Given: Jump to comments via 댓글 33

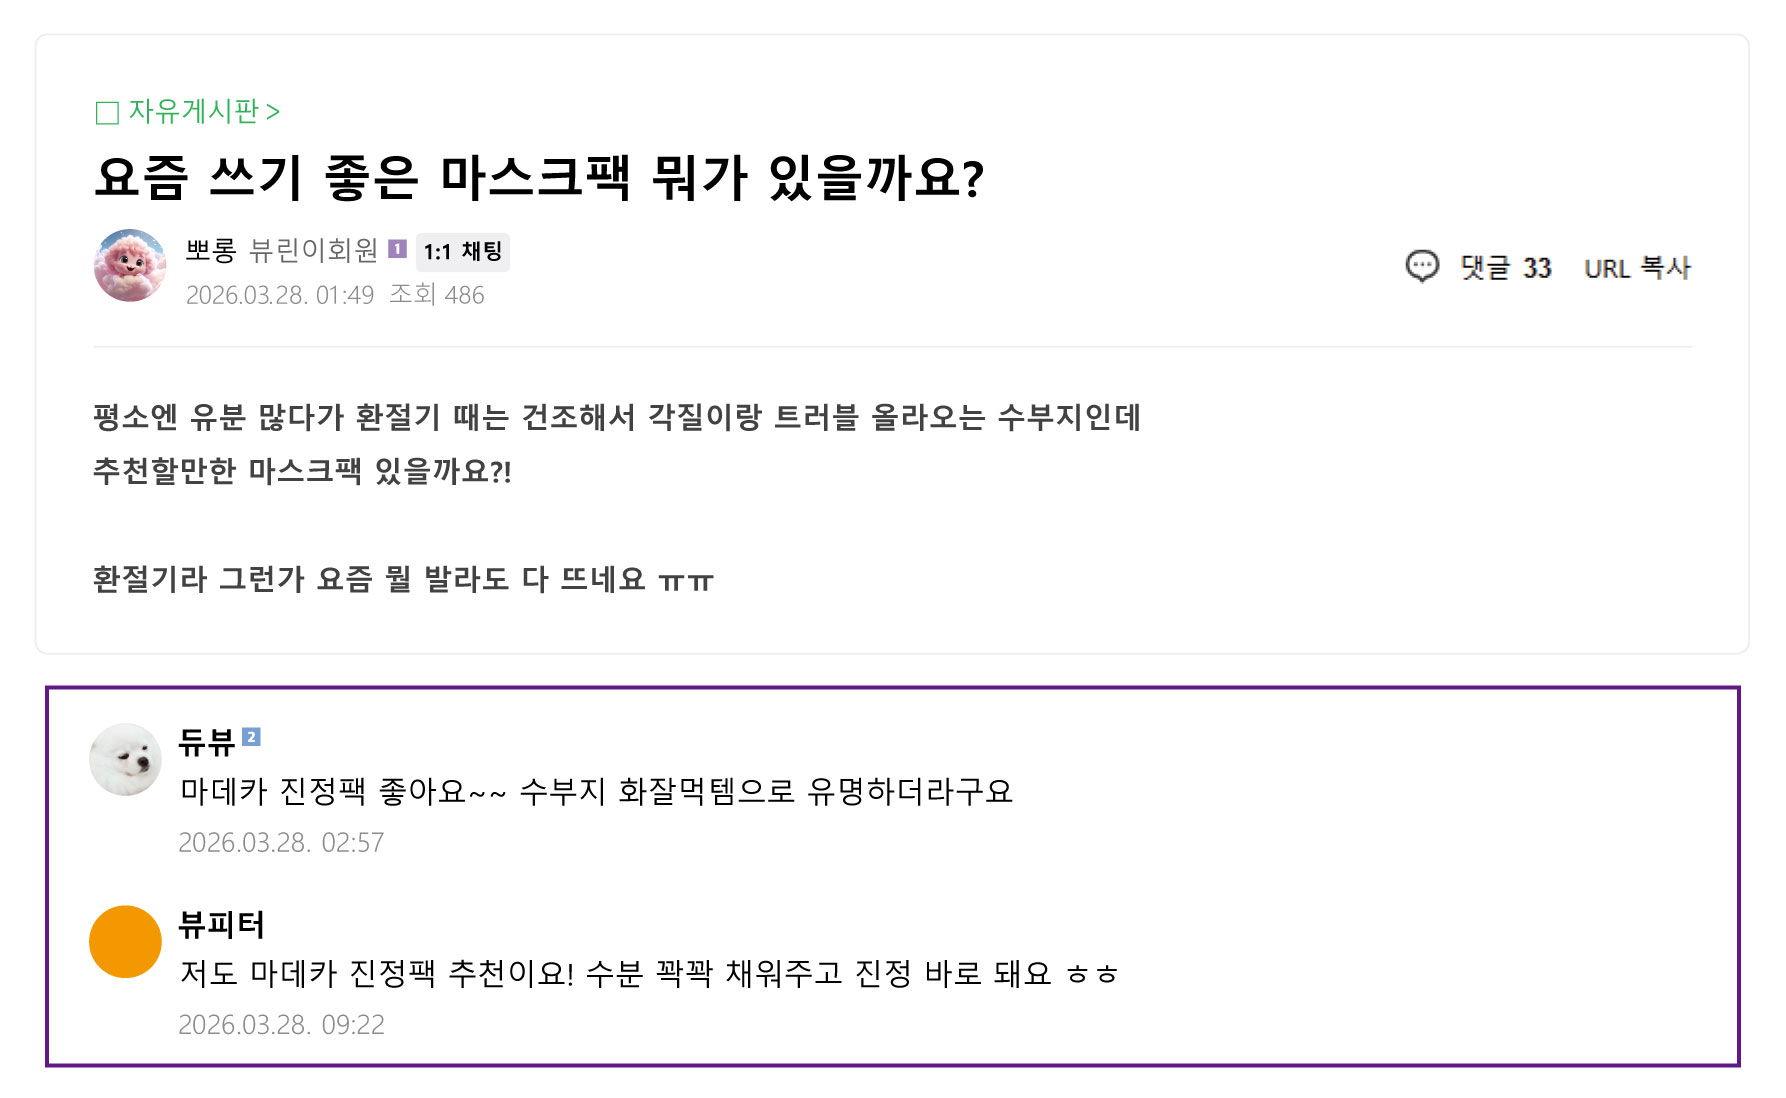Looking at the screenshot, I should tap(1505, 268).
